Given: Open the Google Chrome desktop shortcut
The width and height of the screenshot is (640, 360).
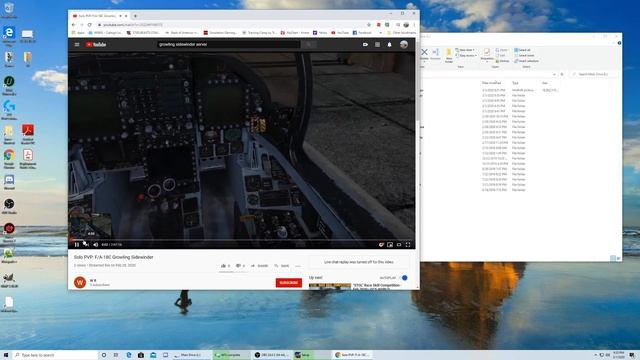Looking at the screenshot, I should [9, 158].
